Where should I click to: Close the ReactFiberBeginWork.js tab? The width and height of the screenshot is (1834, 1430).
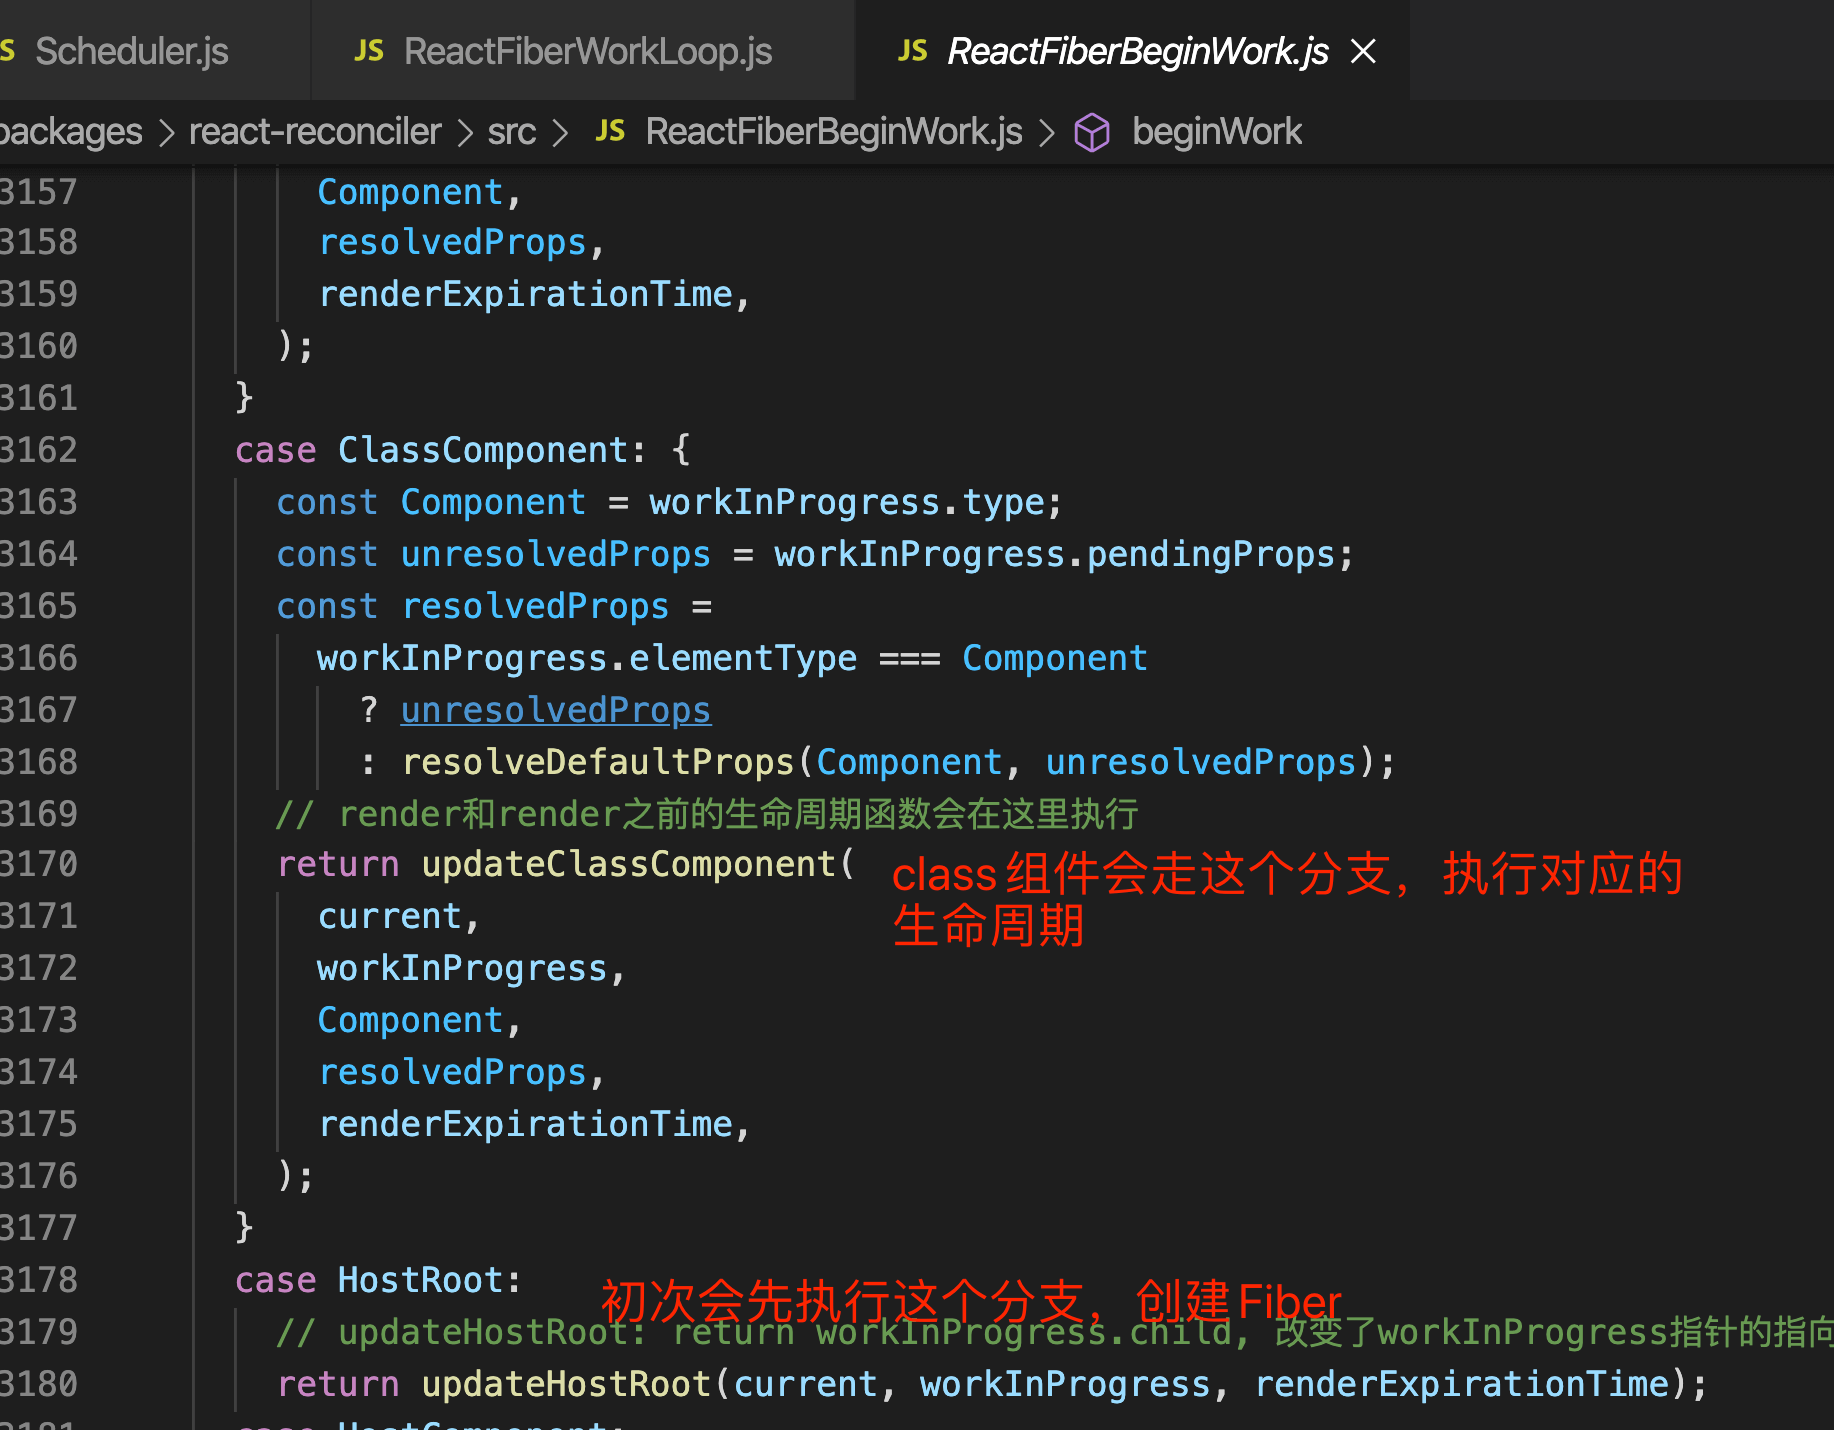1363,51
